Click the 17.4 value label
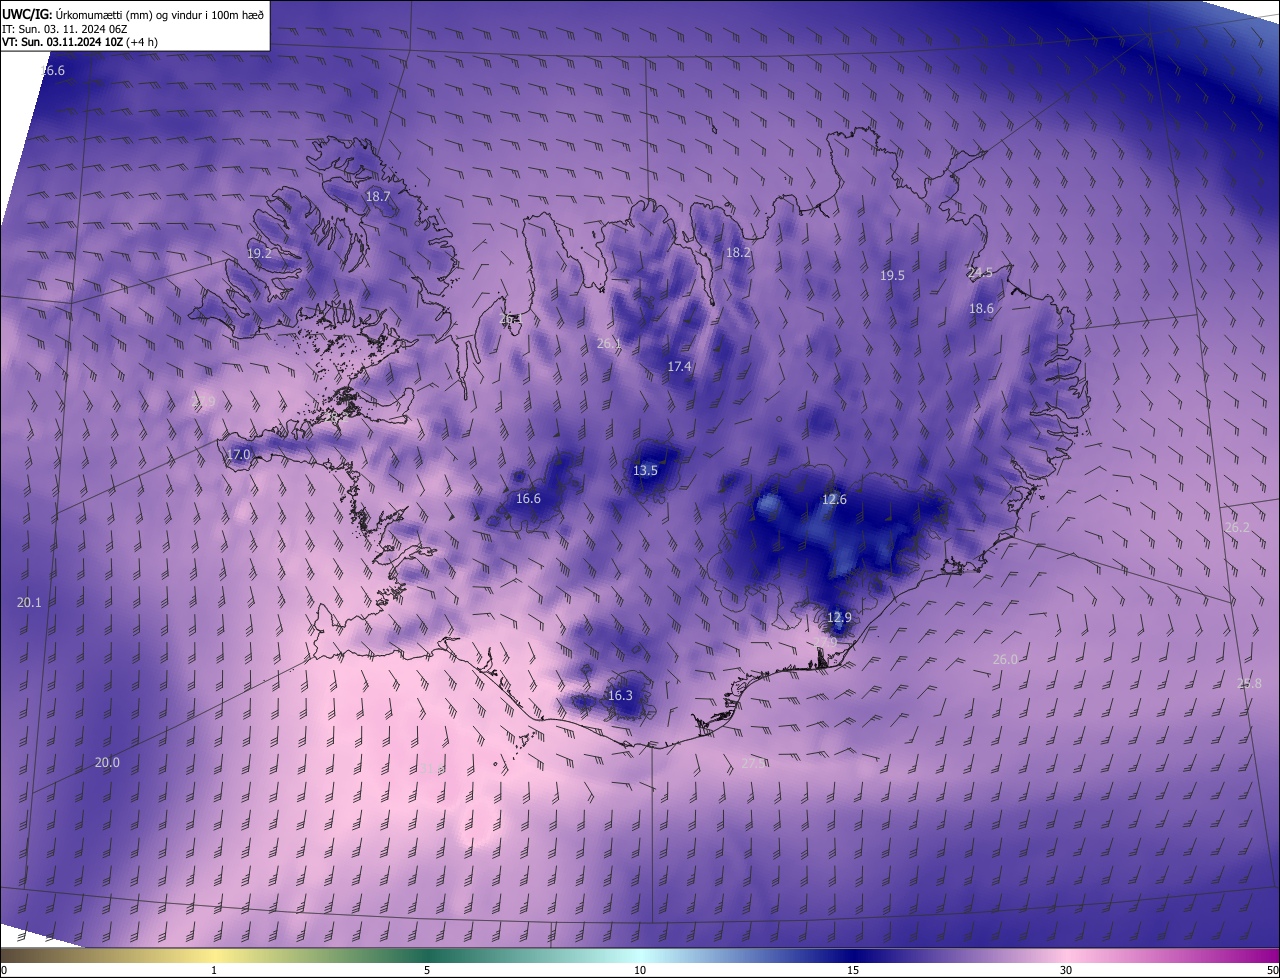This screenshot has height=978, width=1280. click(680, 367)
